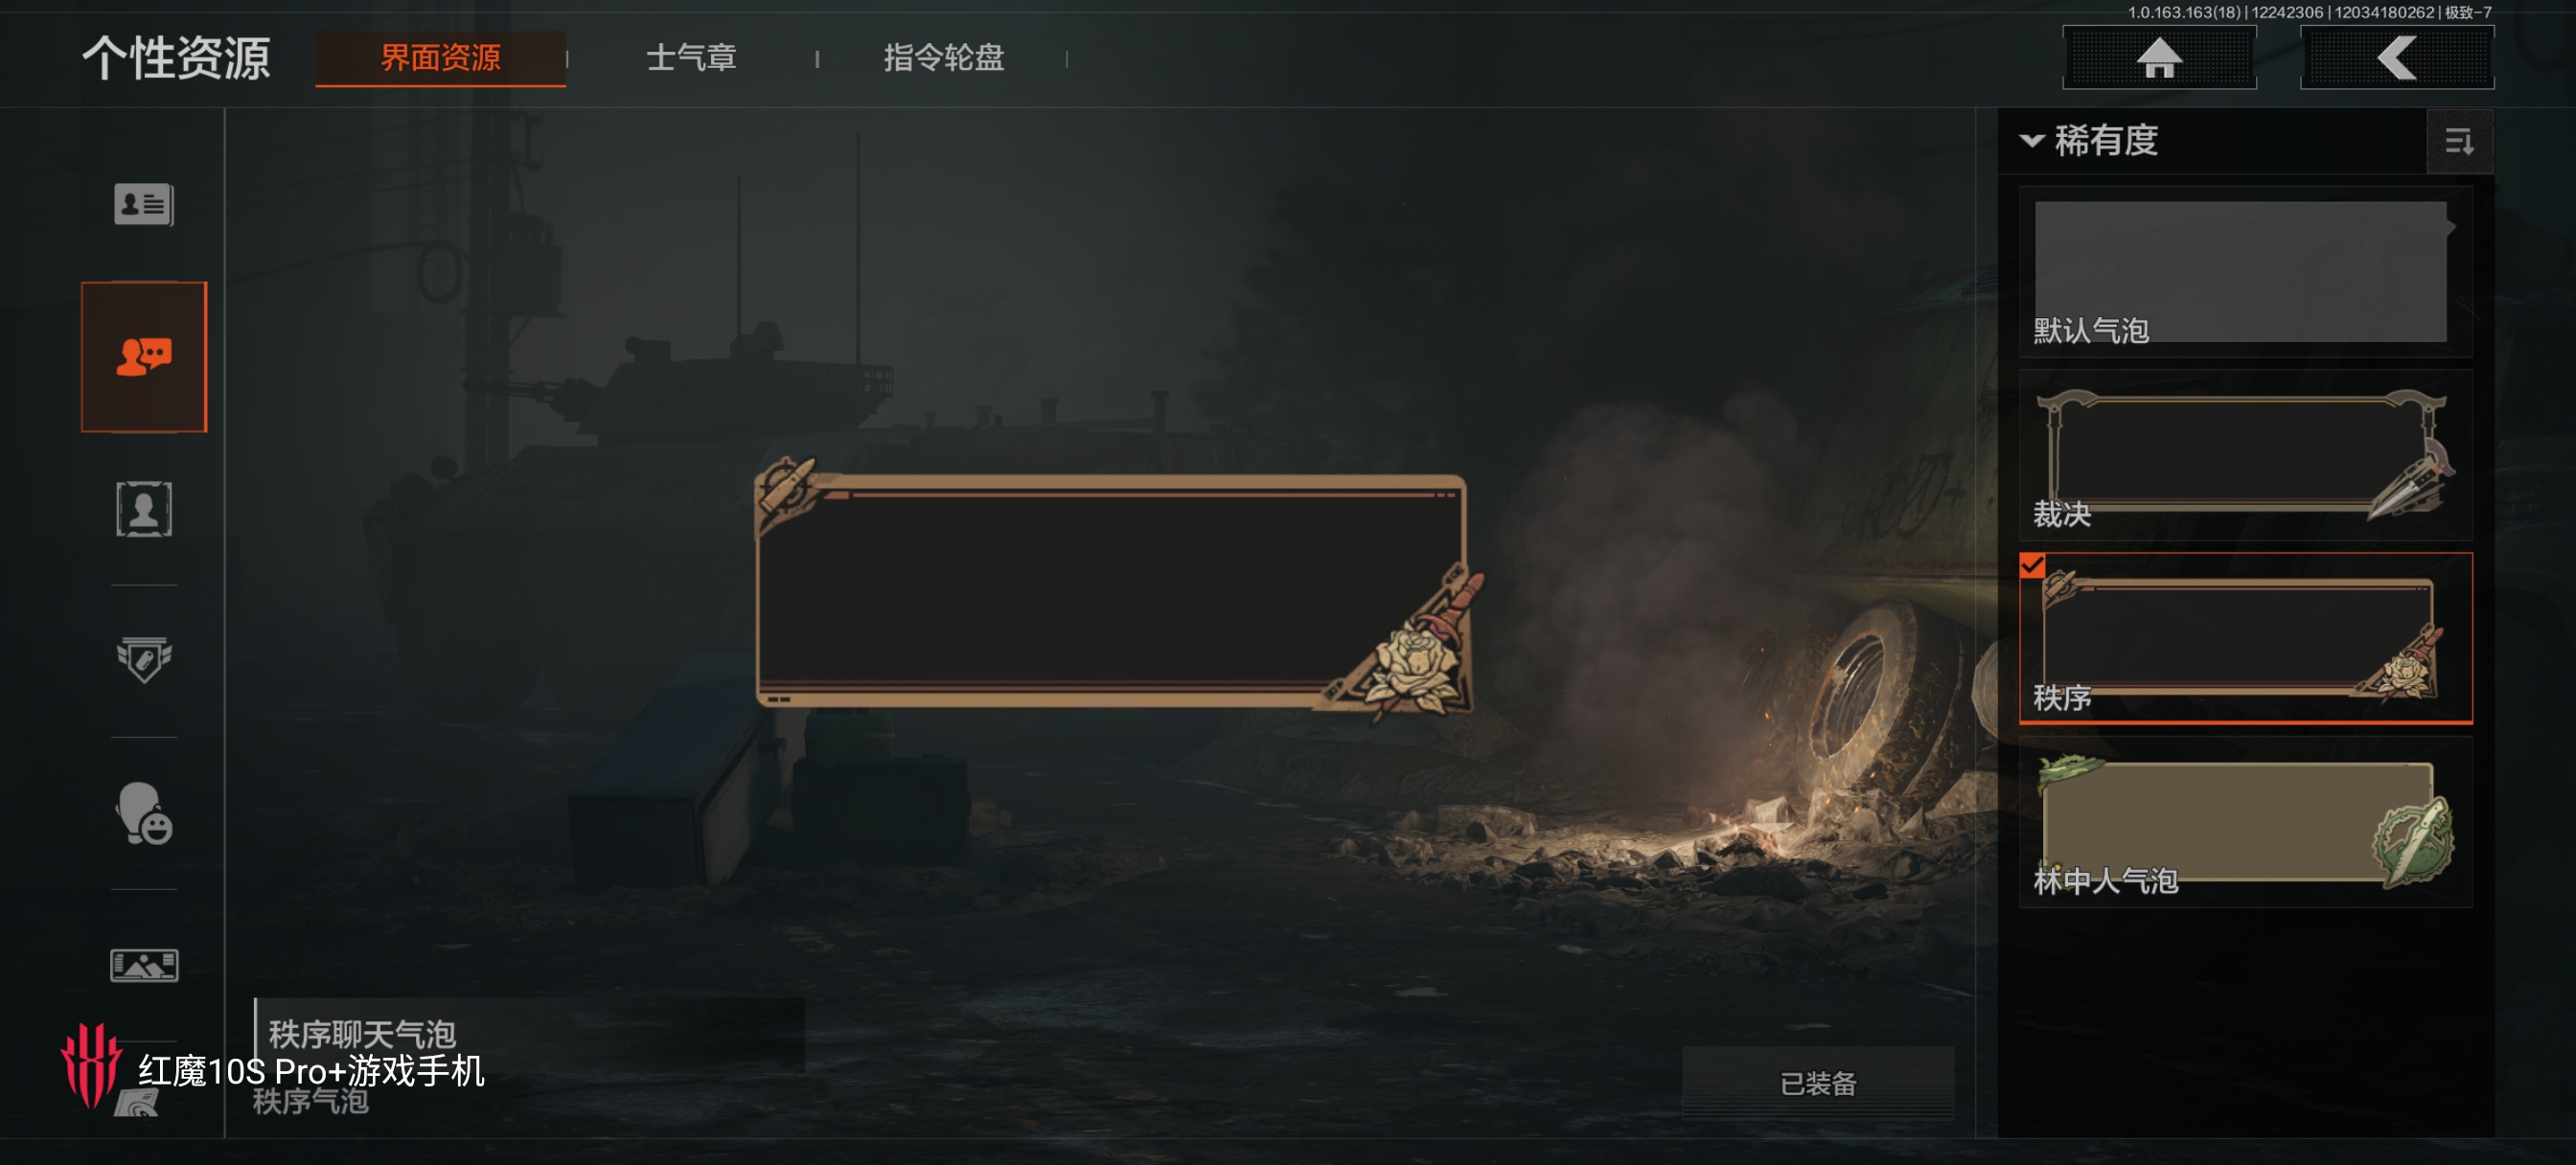Switch to the 指令轮盘 tab
The width and height of the screenshot is (2576, 1165).
pyautogui.click(x=943, y=58)
